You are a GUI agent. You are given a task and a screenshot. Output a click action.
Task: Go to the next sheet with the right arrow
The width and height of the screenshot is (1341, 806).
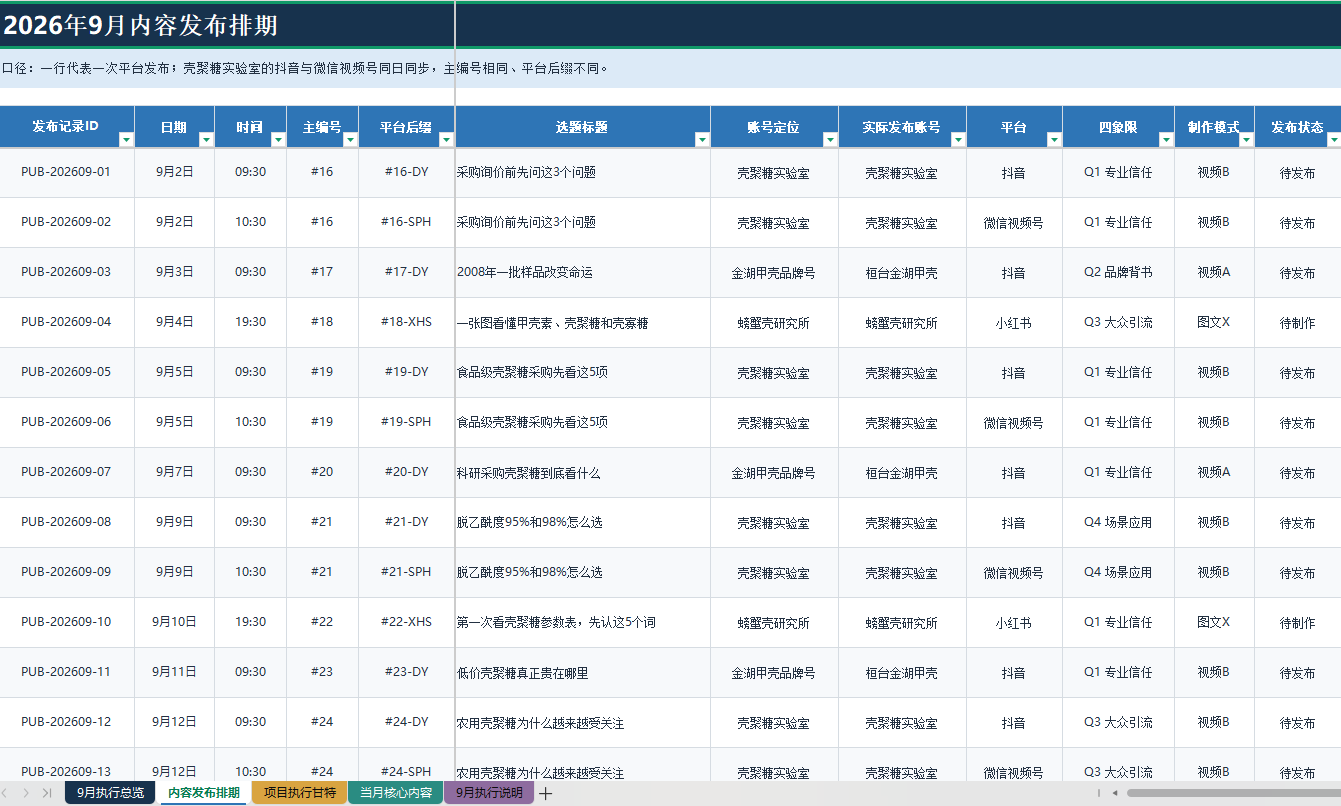click(27, 793)
